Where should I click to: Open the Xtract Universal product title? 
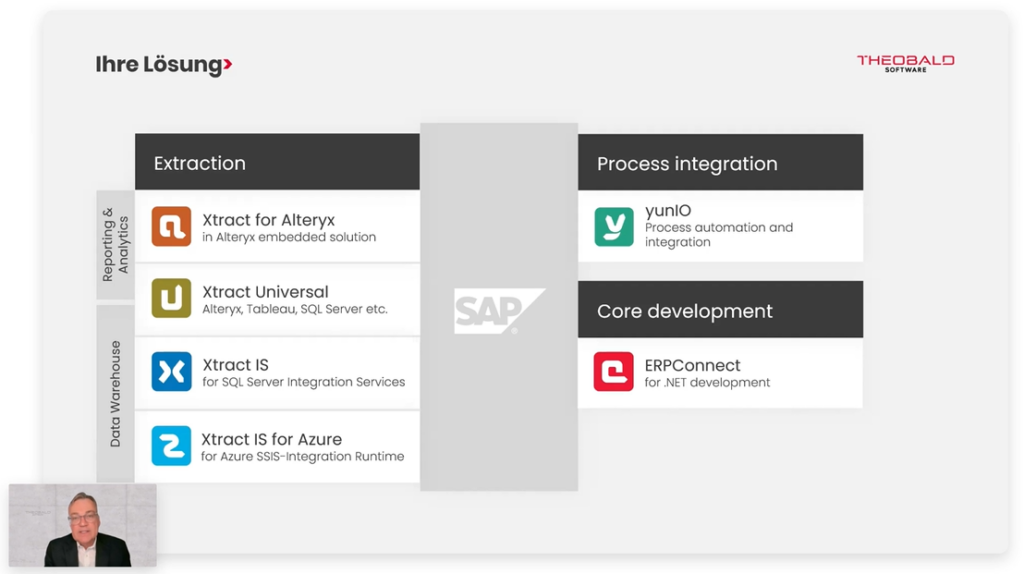265,292
